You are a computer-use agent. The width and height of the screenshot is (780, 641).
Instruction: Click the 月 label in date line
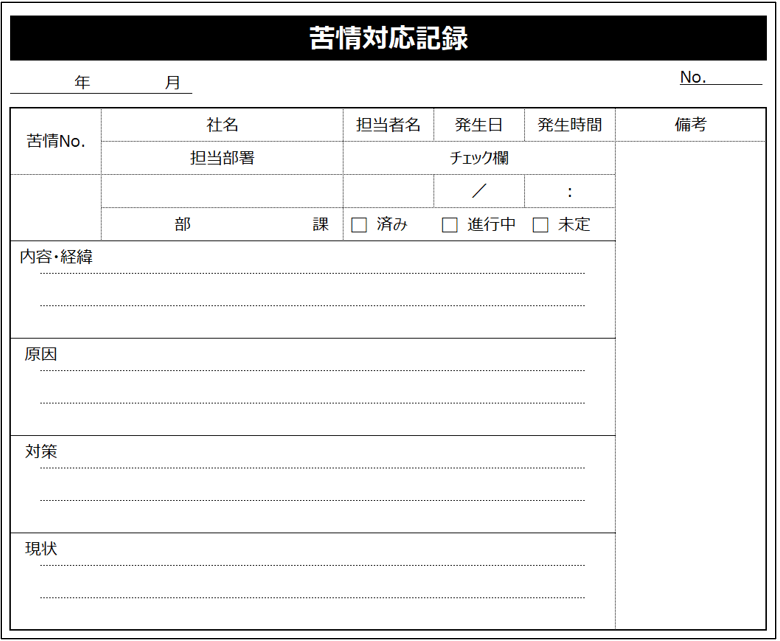(173, 82)
